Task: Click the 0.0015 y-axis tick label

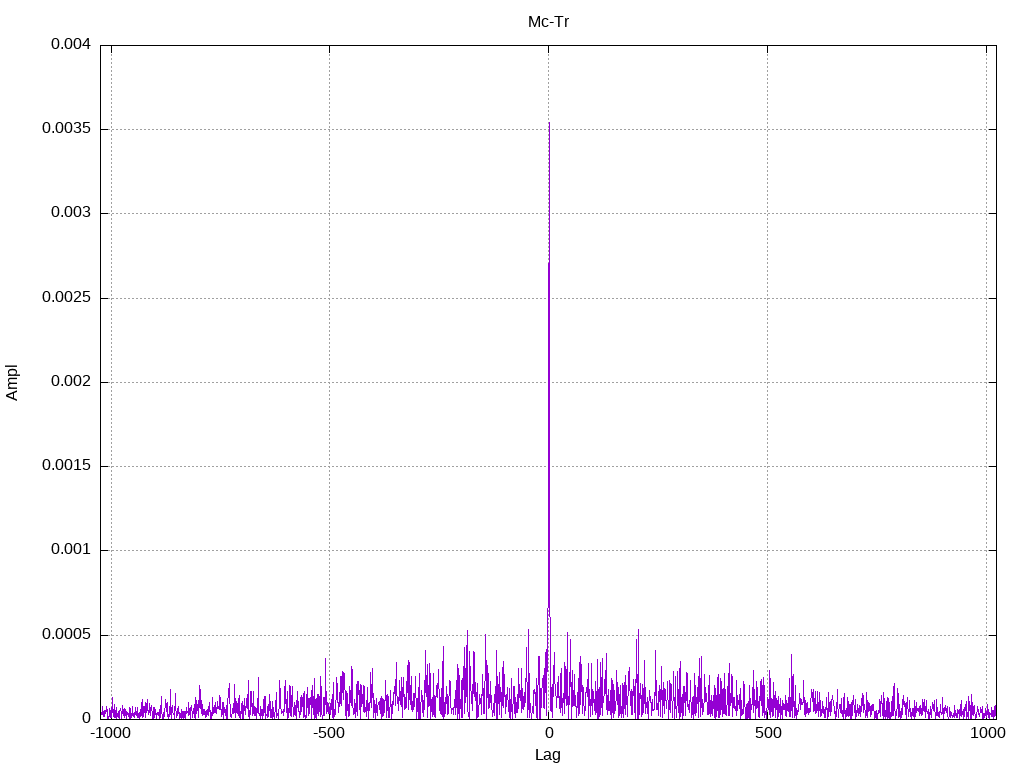Action: [66, 466]
